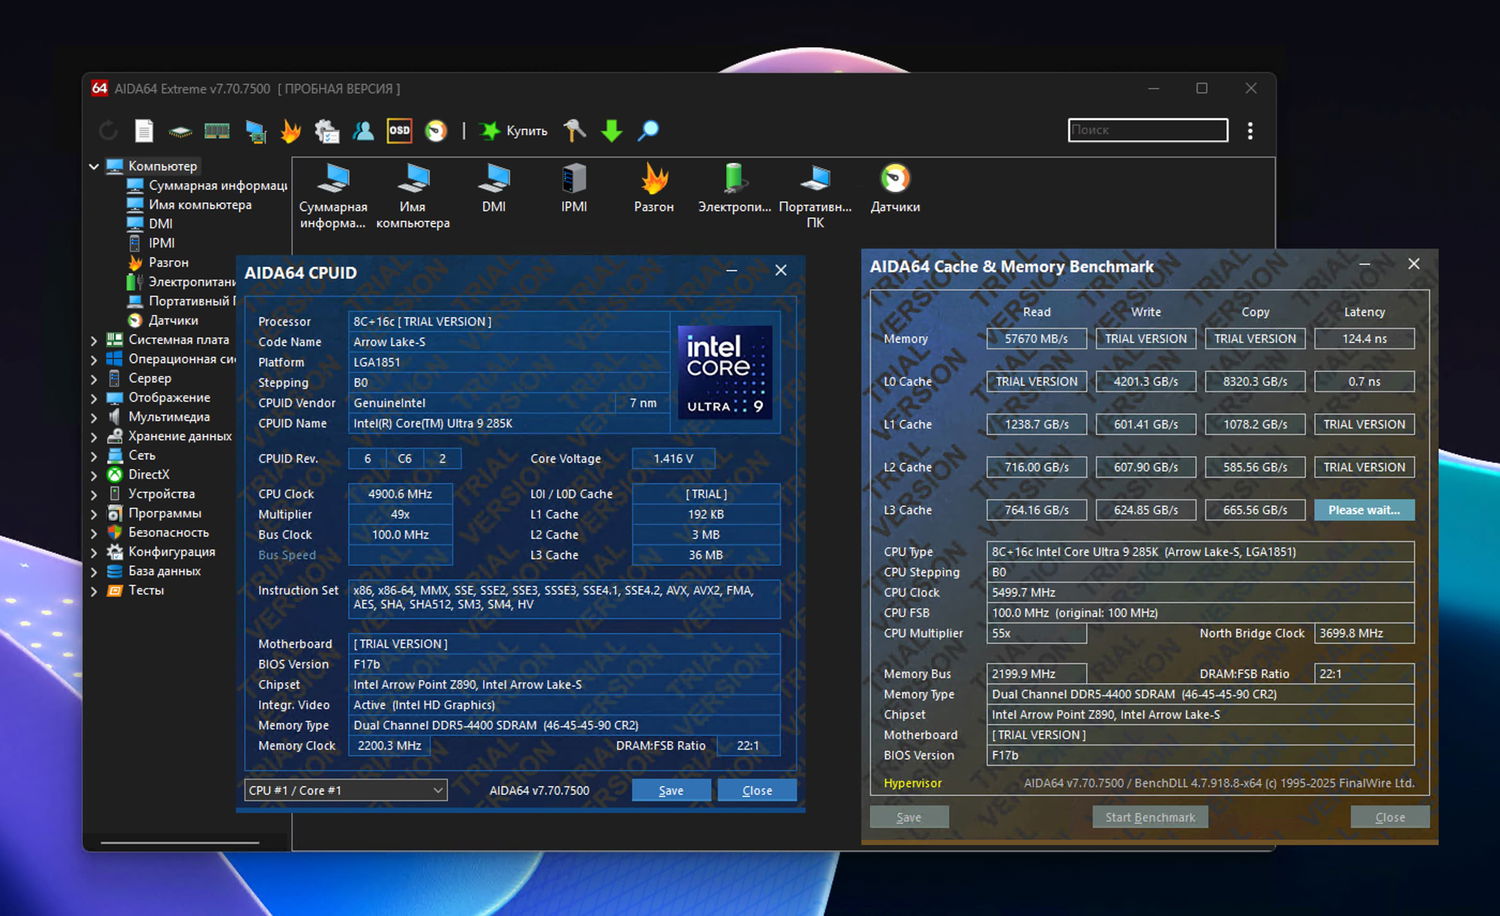Image resolution: width=1500 pixels, height=916 pixels.
Task: Collapse the Компьютер tree node
Action: coord(94,166)
